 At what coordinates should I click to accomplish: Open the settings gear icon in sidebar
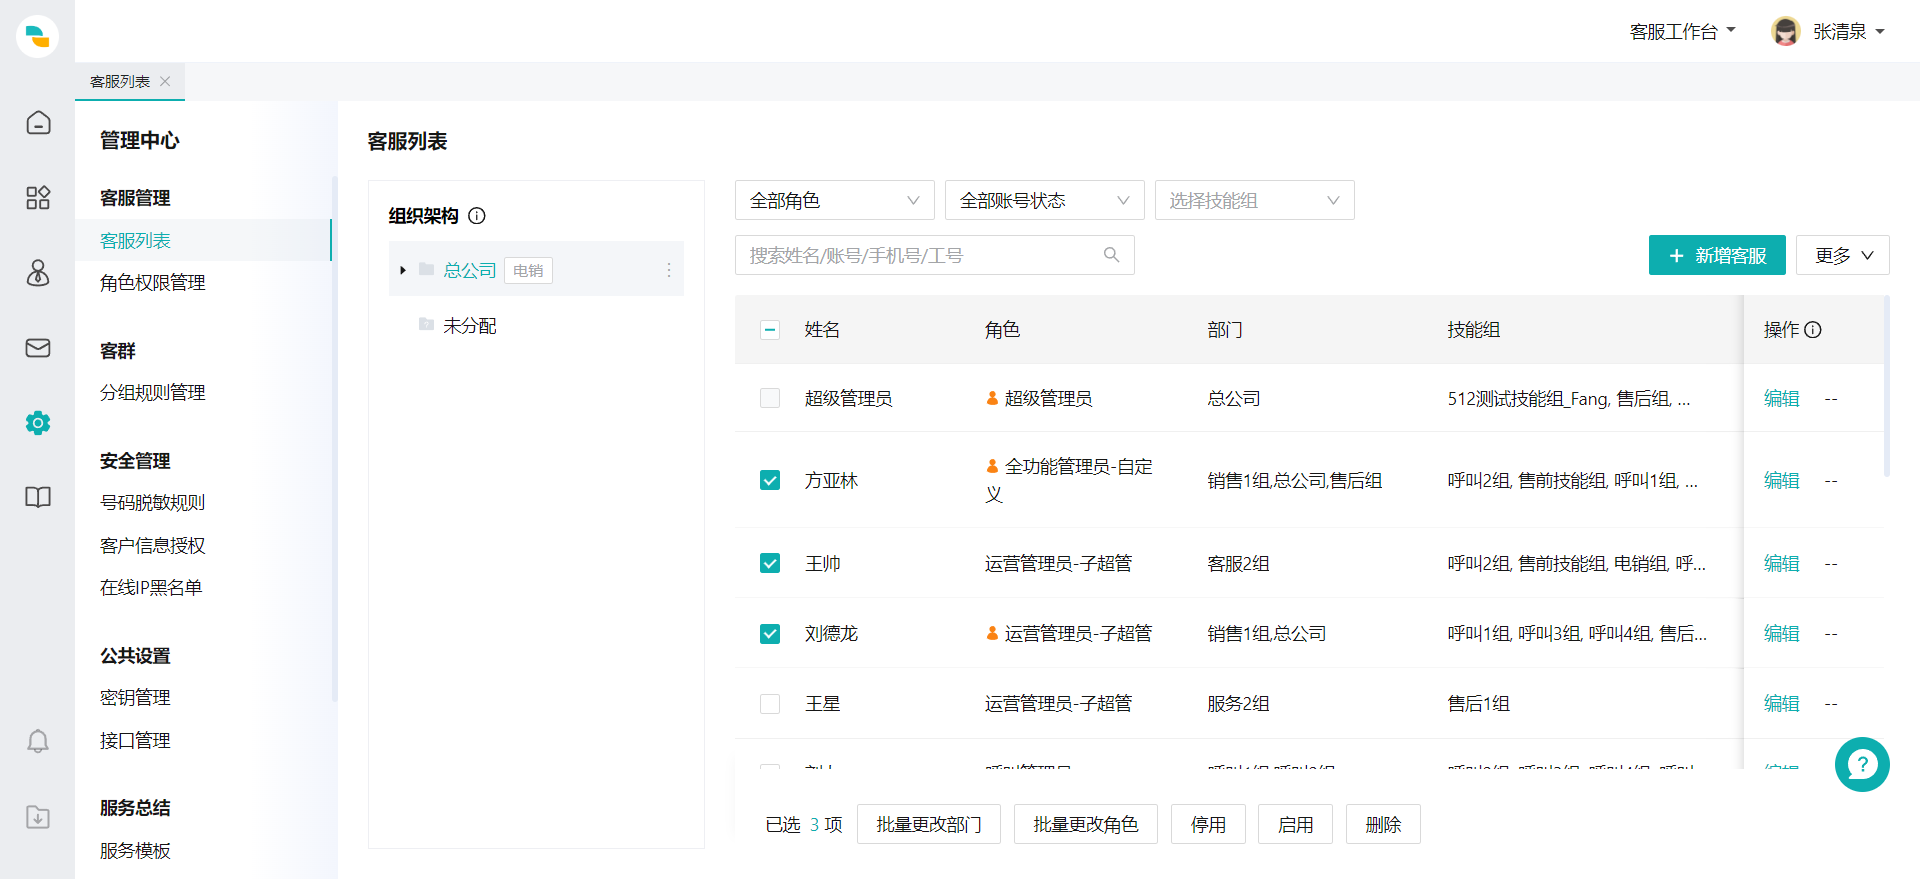pyautogui.click(x=38, y=423)
